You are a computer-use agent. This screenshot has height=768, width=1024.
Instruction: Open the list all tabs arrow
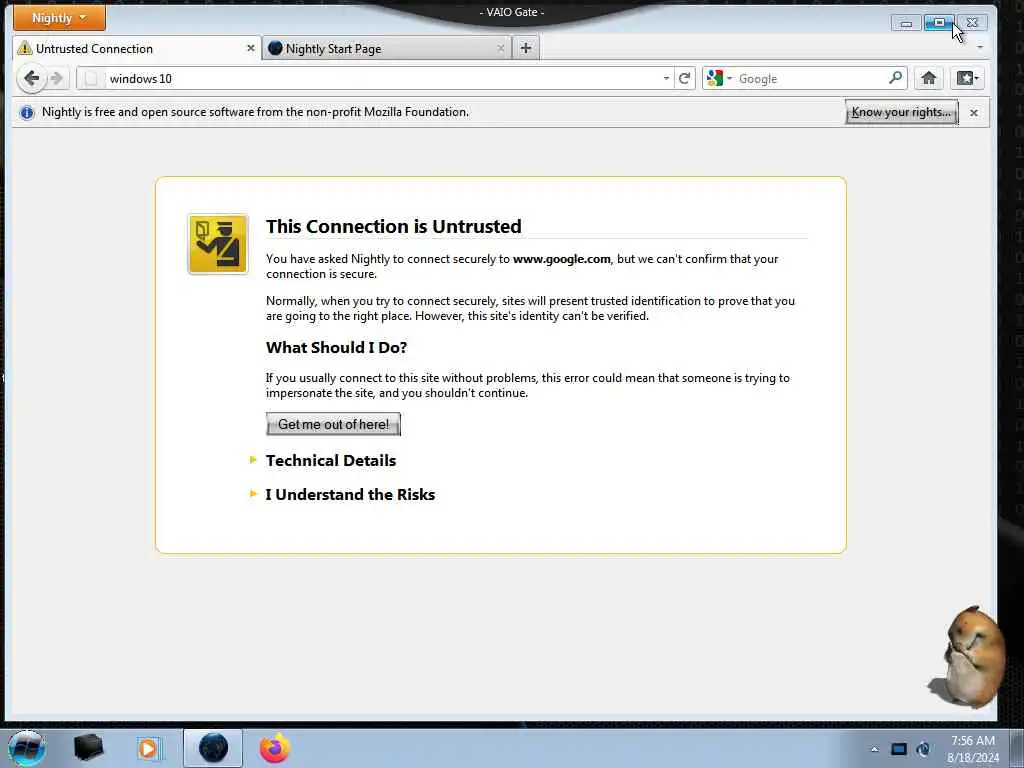(x=980, y=48)
